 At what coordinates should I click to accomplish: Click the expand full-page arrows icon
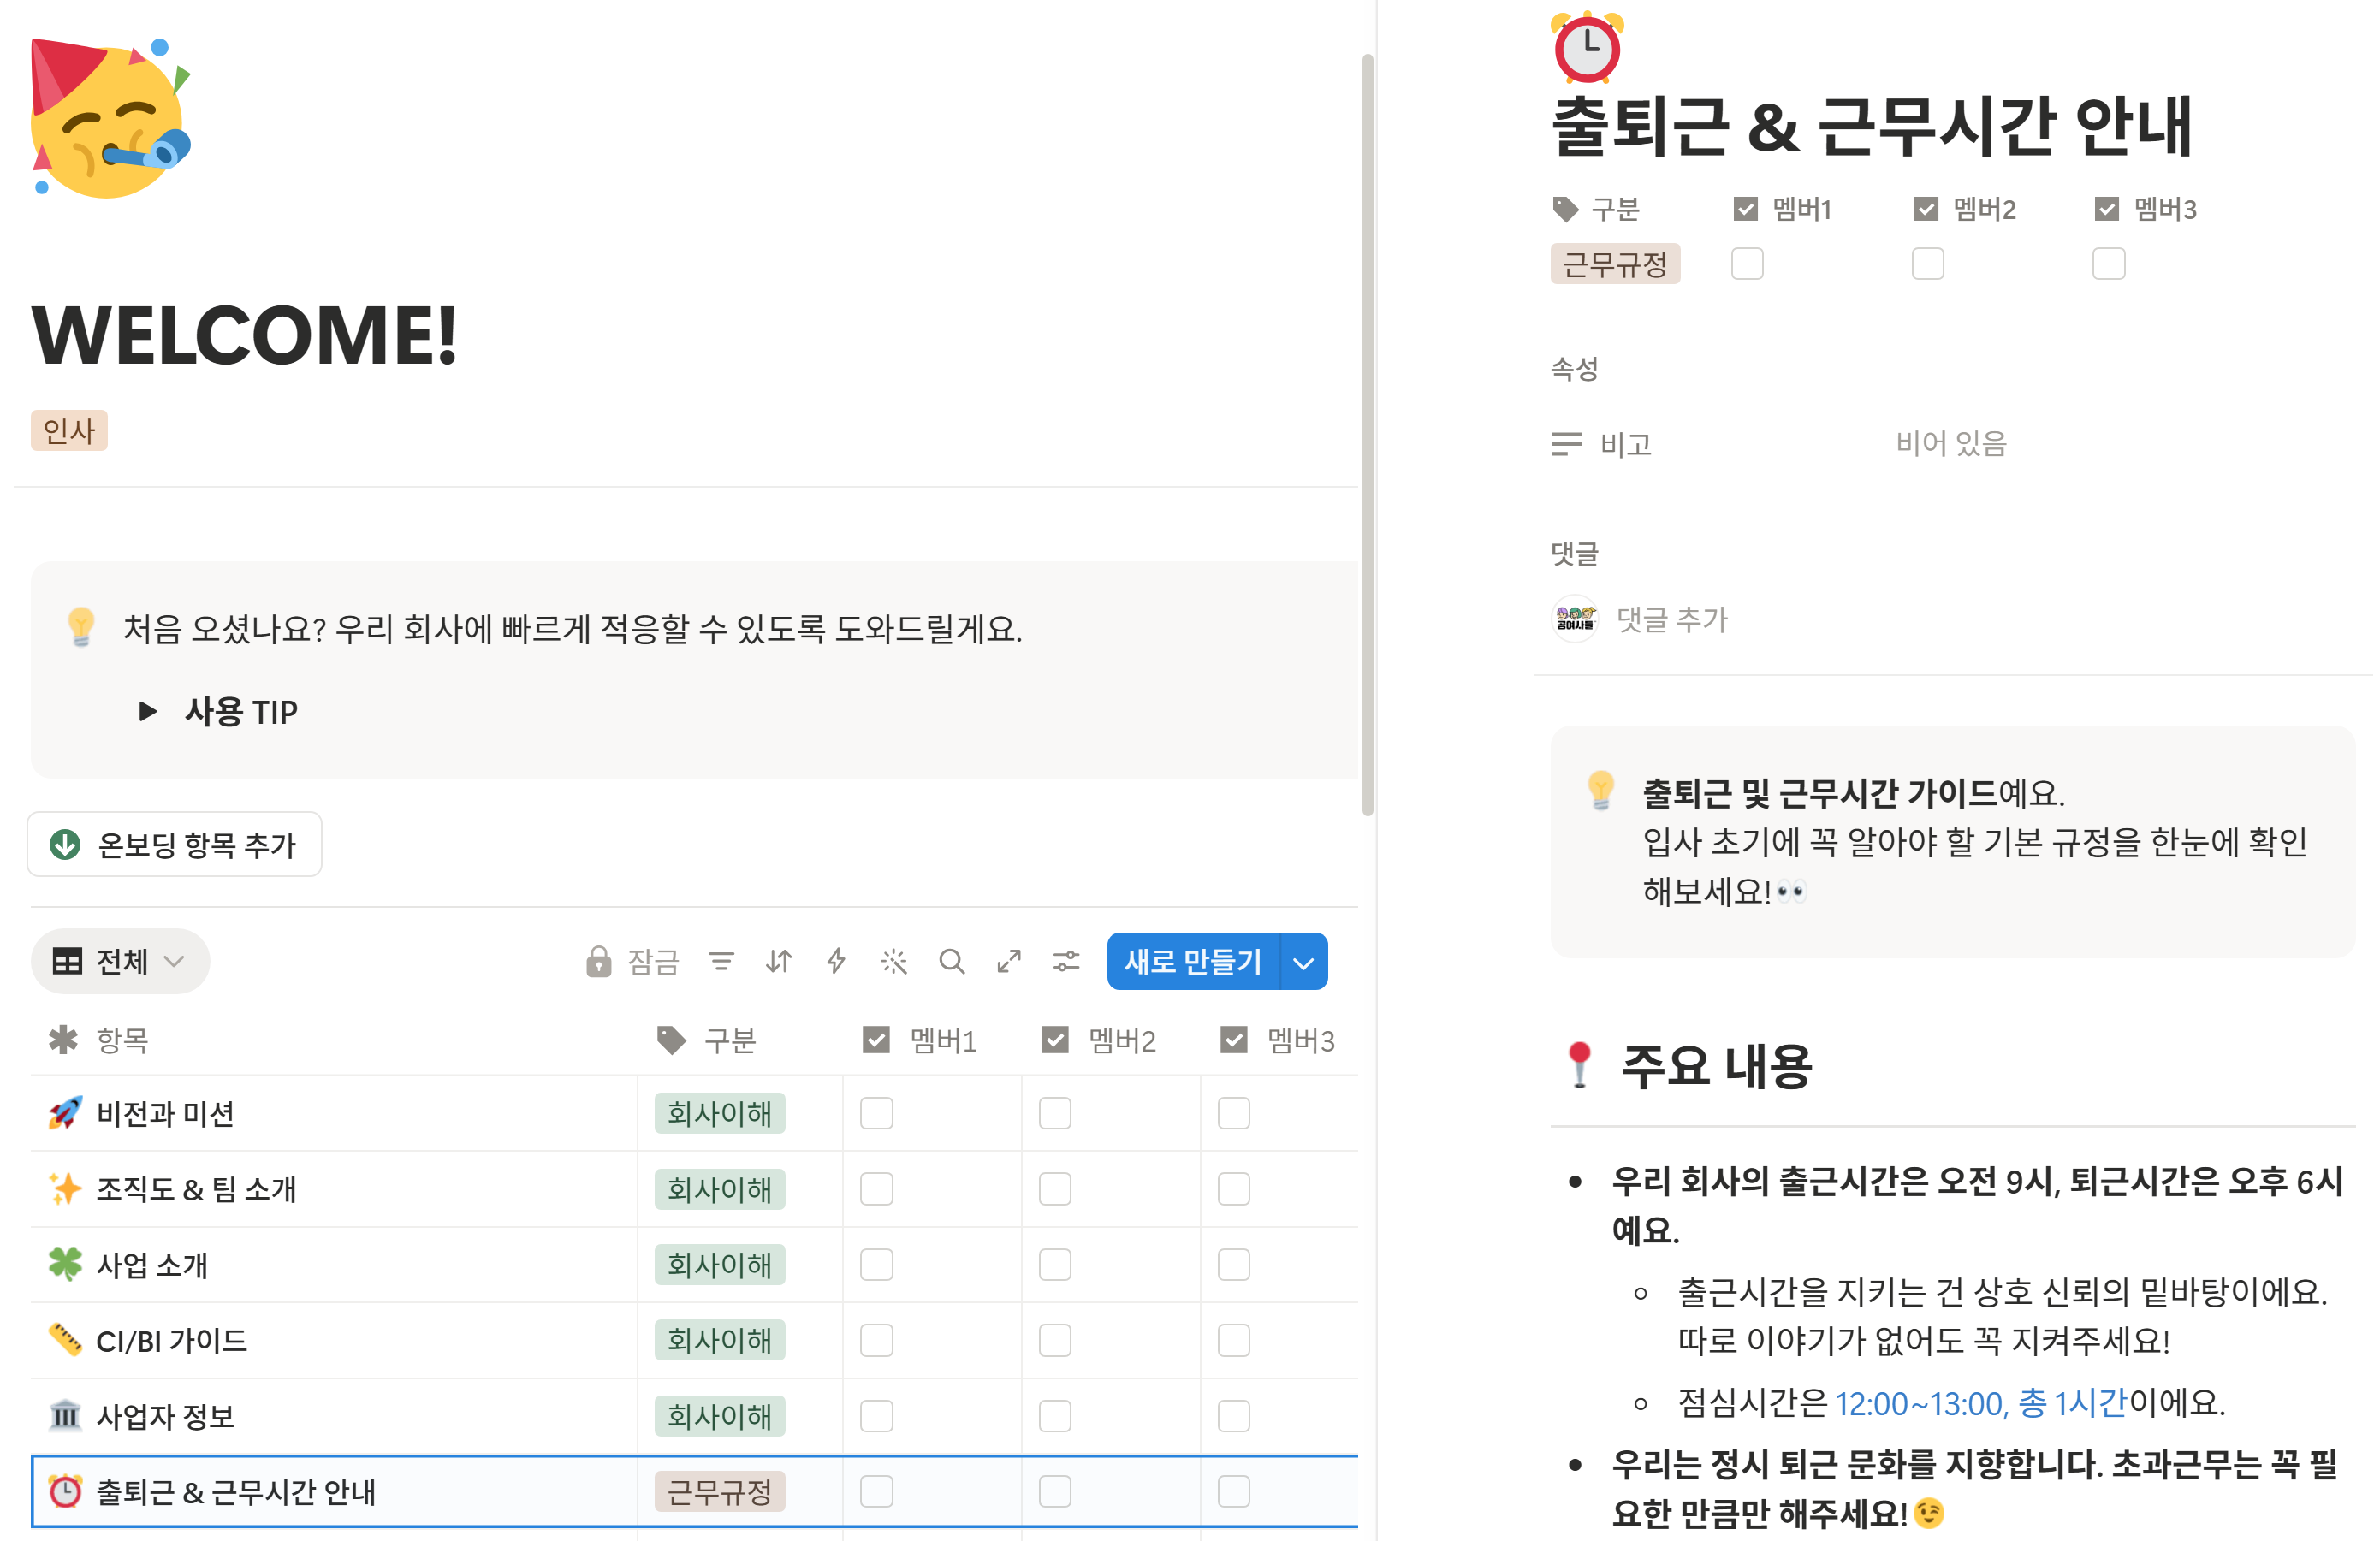pos(1009,961)
